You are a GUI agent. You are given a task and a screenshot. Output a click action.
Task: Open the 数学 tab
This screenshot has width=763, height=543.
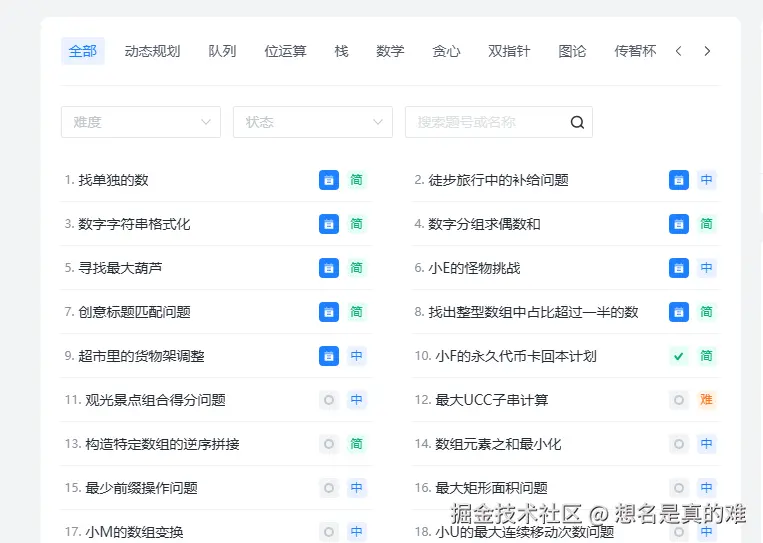click(390, 51)
